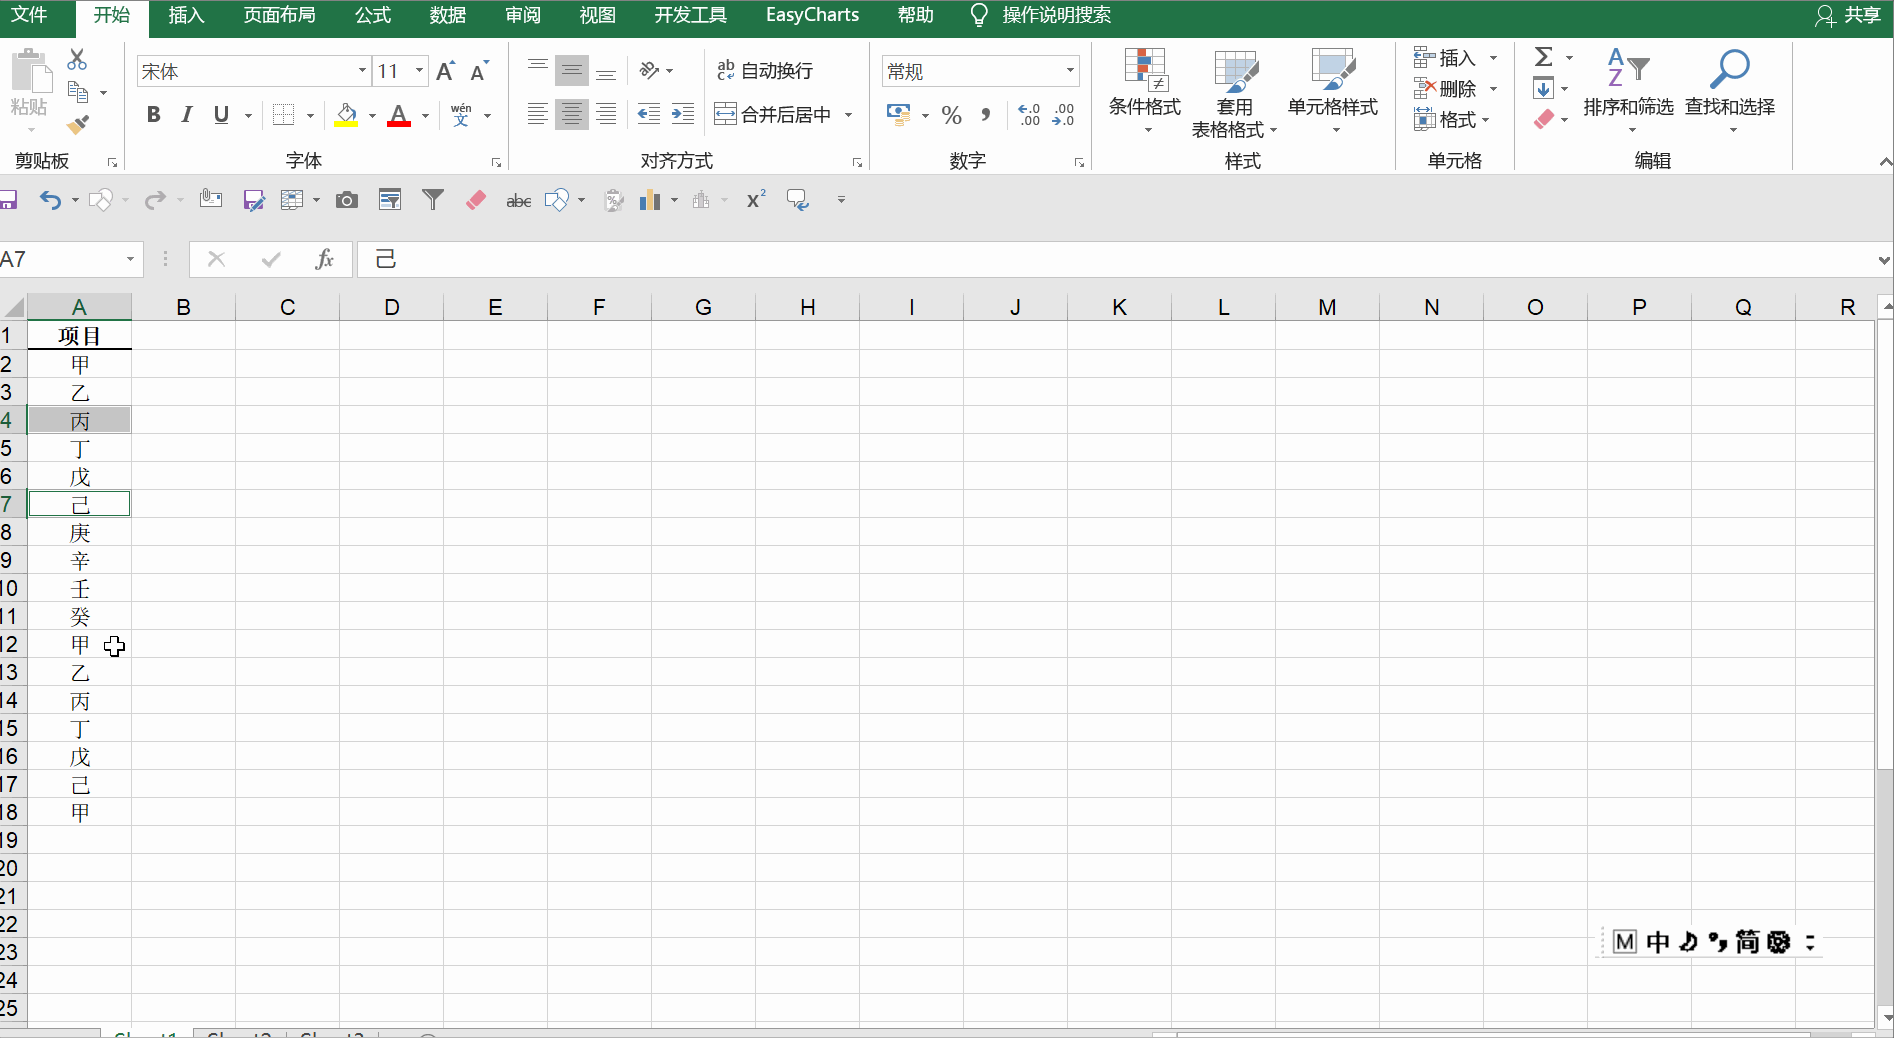Viewport: 1894px width, 1038px height.
Task: Click the Copy icon in clipboard group
Action: click(77, 92)
